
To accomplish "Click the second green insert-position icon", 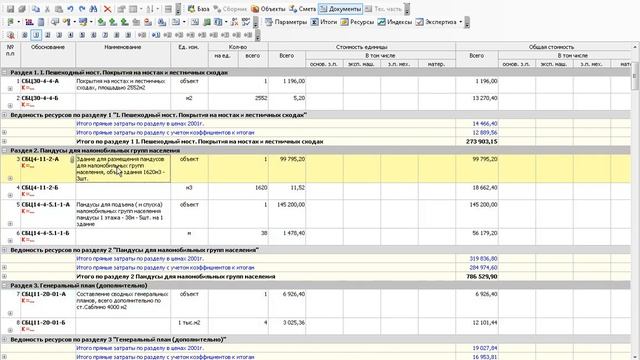I will (113, 22).
